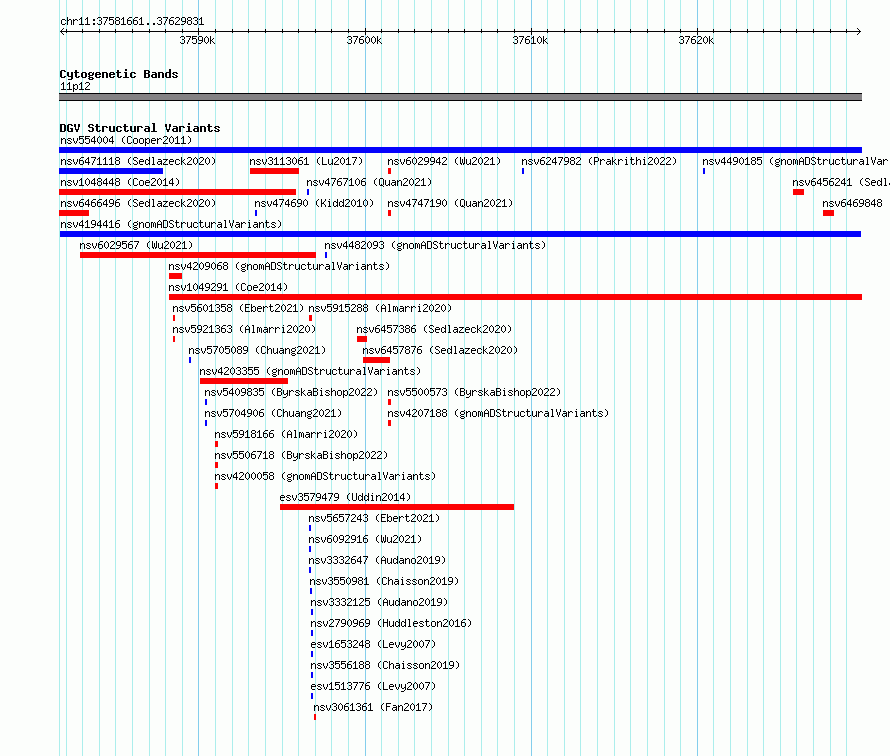Screen dimensions: 890x756
Task: Click nsv5921363 (Almarri2020) label
Action: (x=244, y=329)
